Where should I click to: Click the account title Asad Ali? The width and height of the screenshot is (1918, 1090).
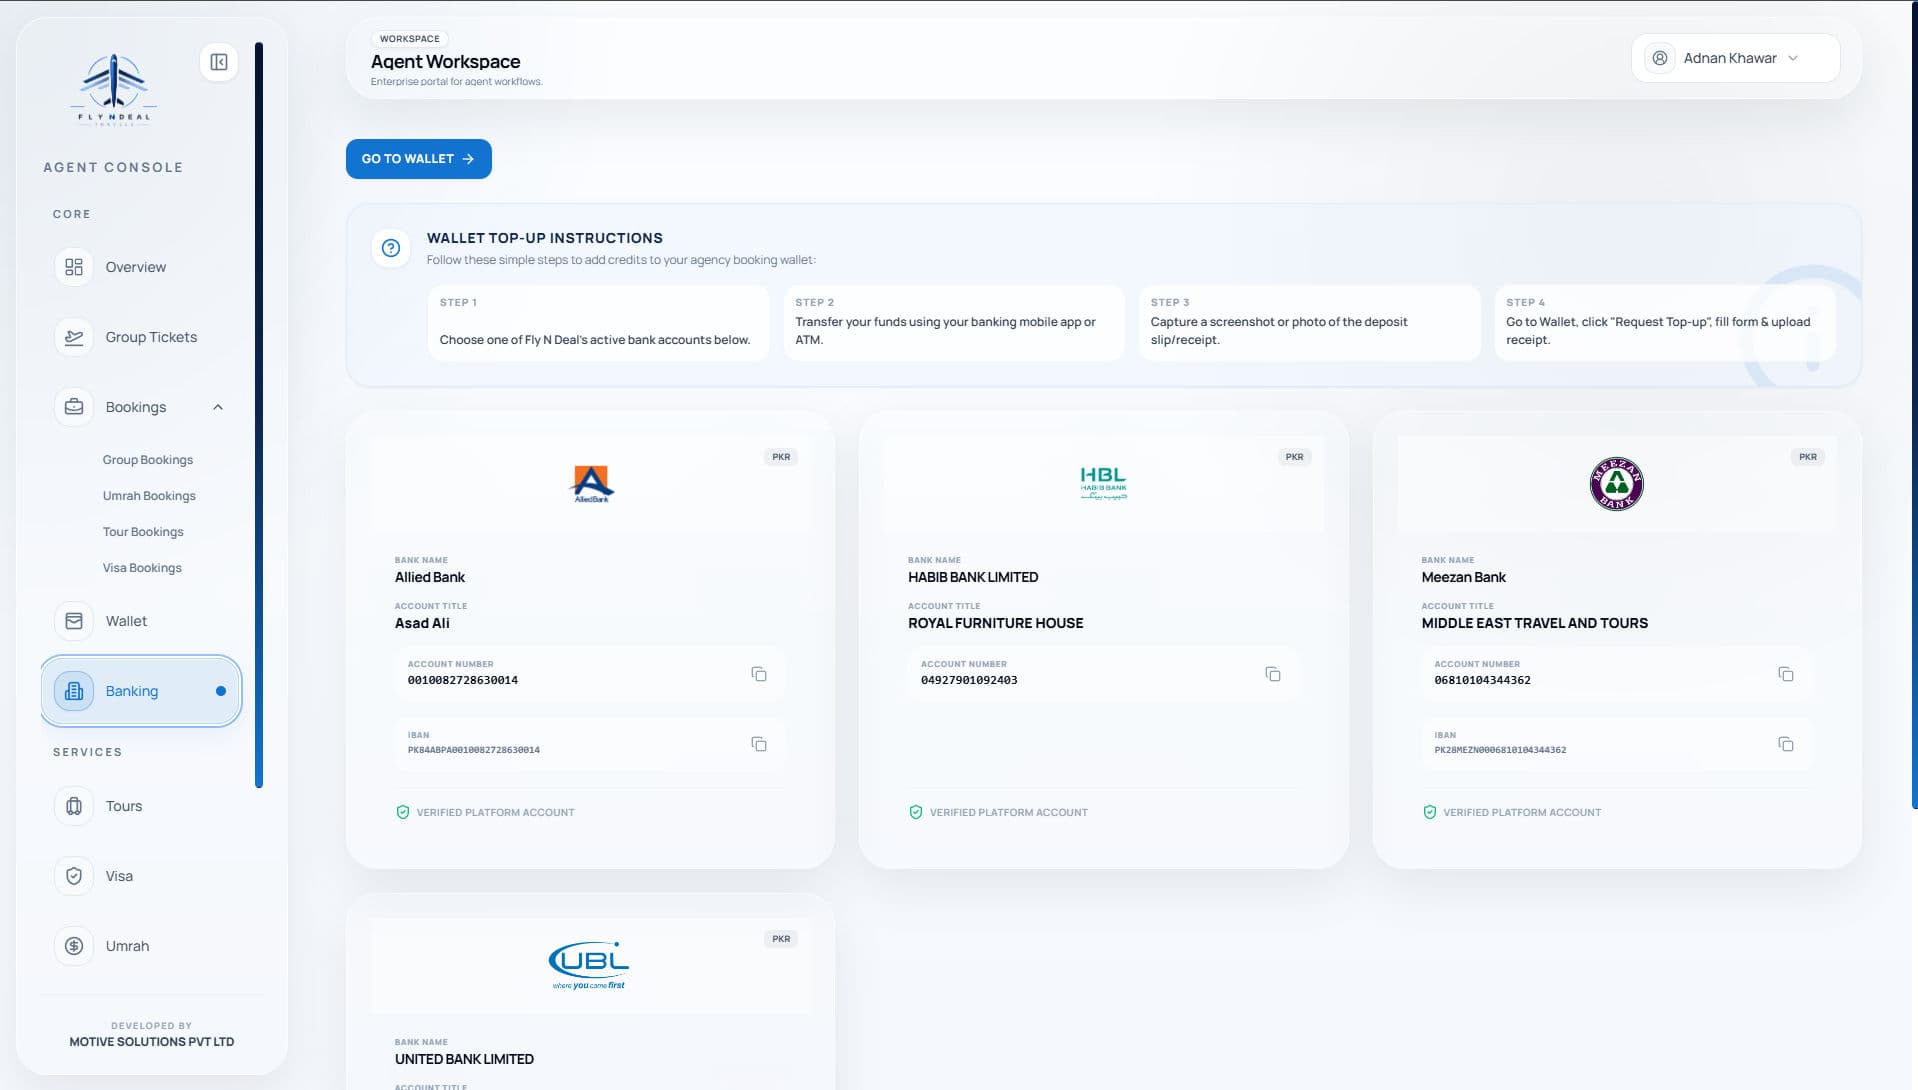(x=422, y=623)
